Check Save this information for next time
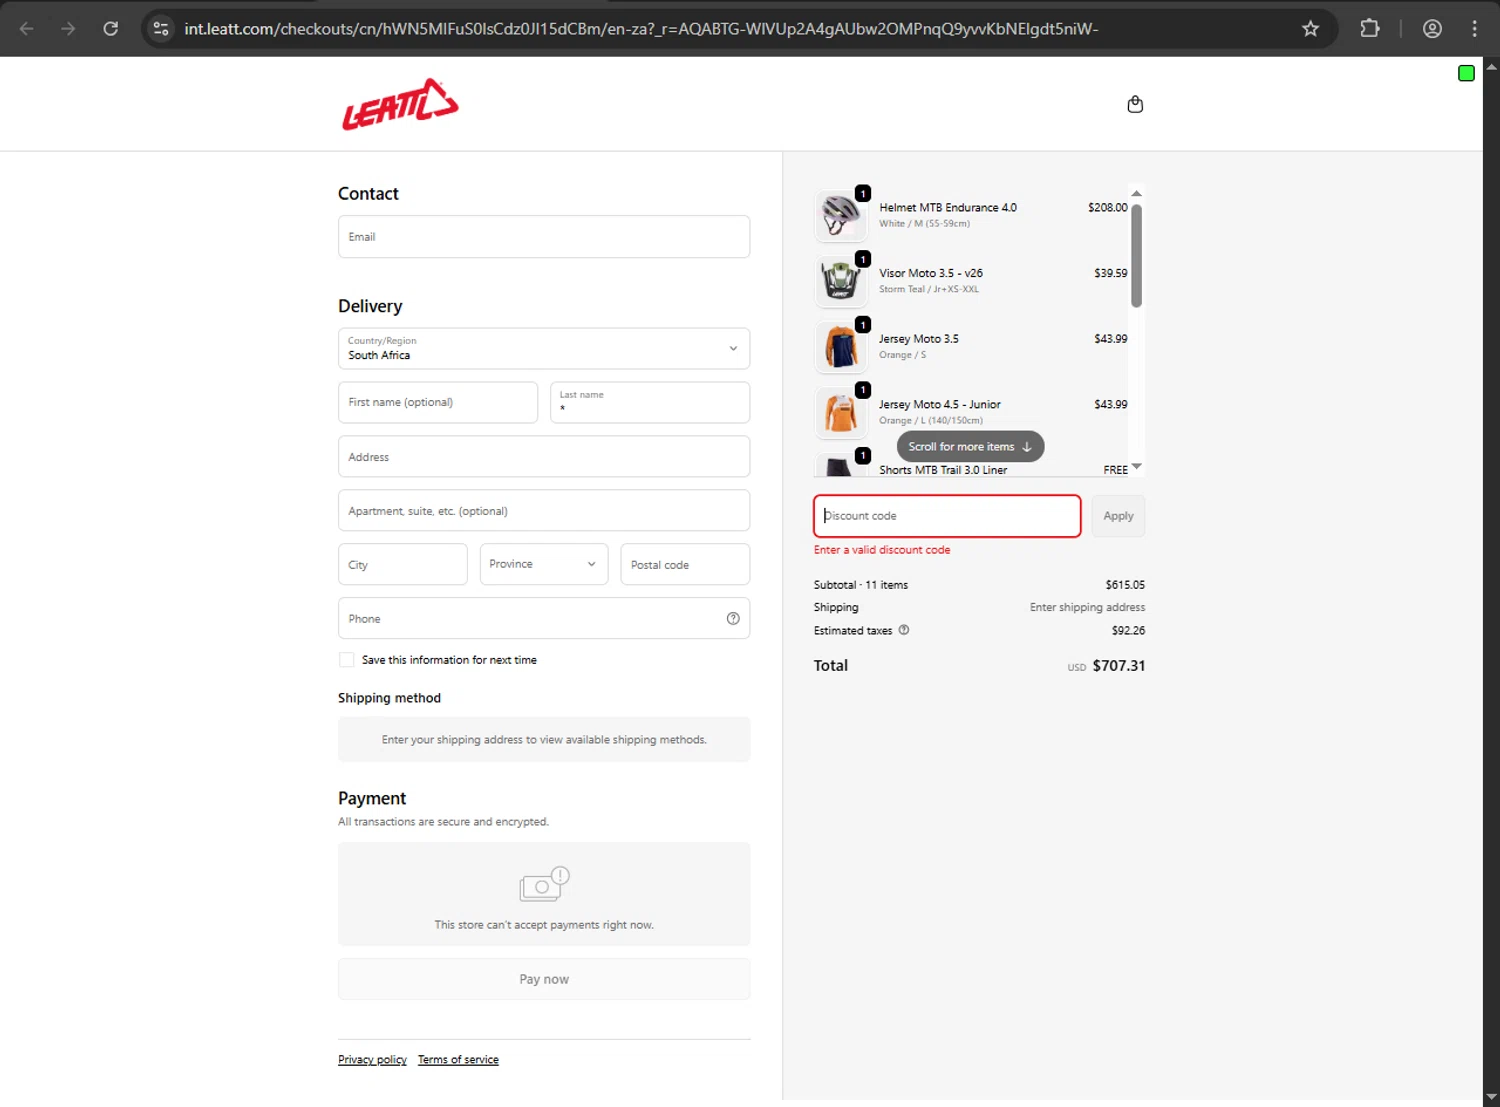 346,660
